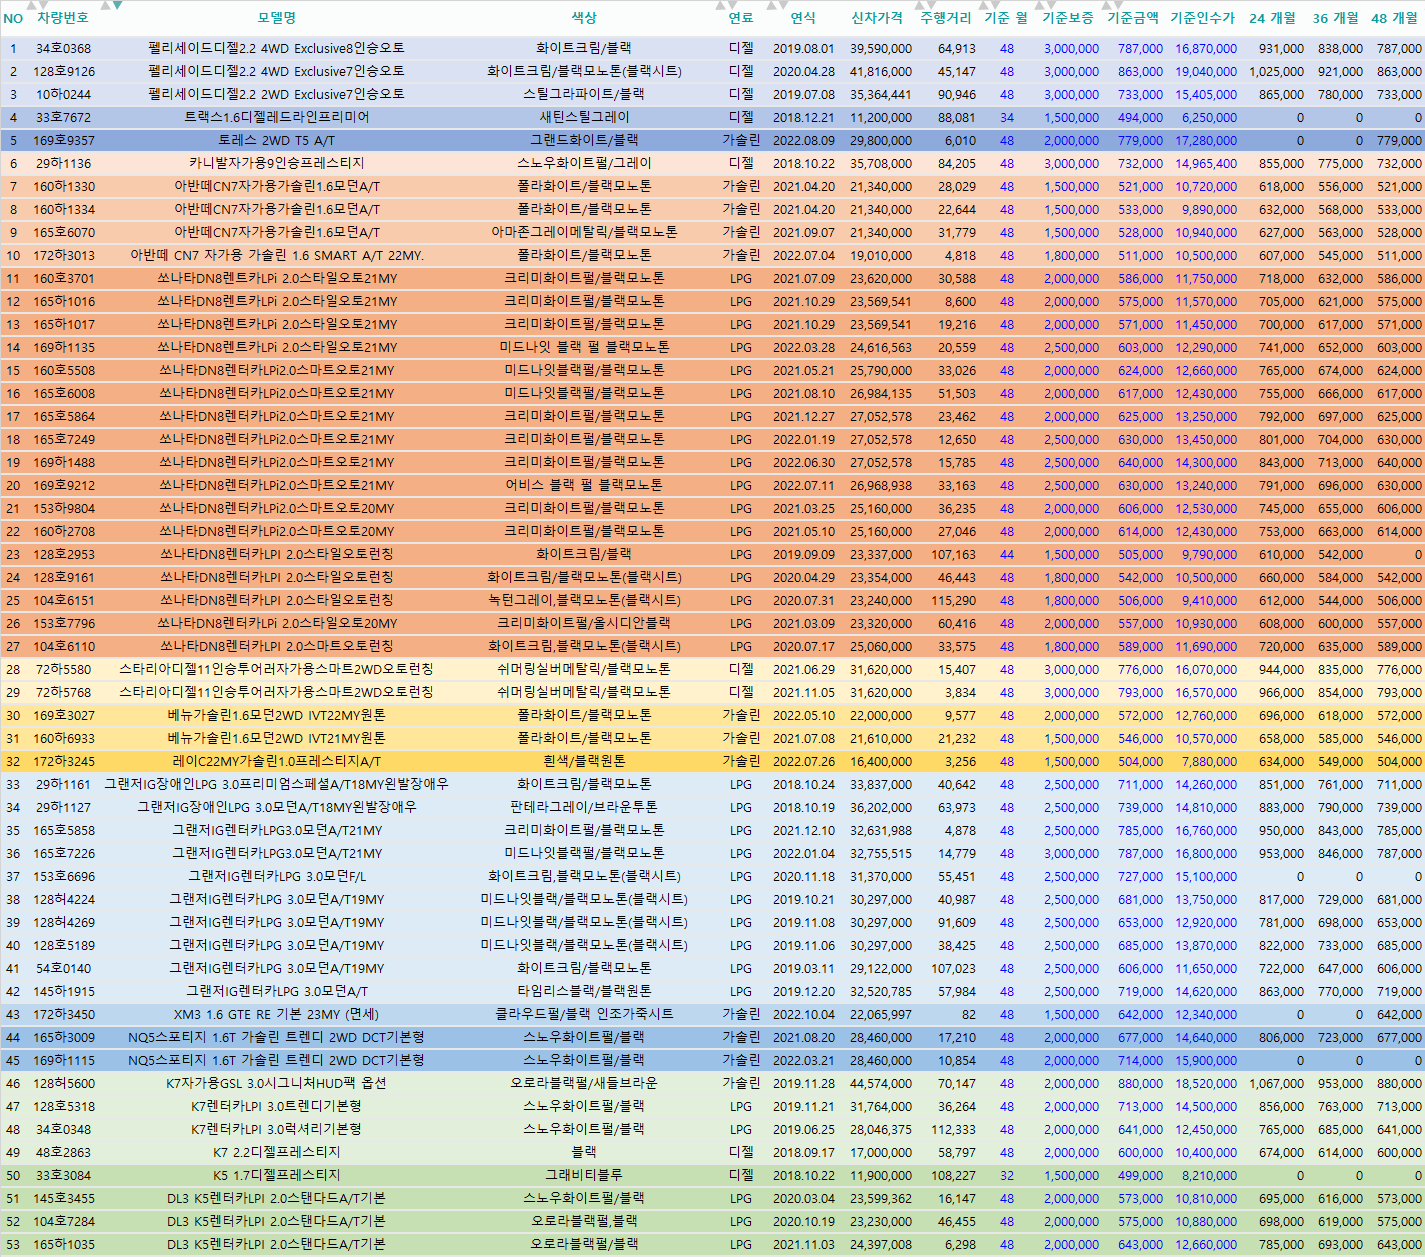This screenshot has height=1257, width=1425.
Task: Select the 기준 월 column header
Action: coord(1006,18)
